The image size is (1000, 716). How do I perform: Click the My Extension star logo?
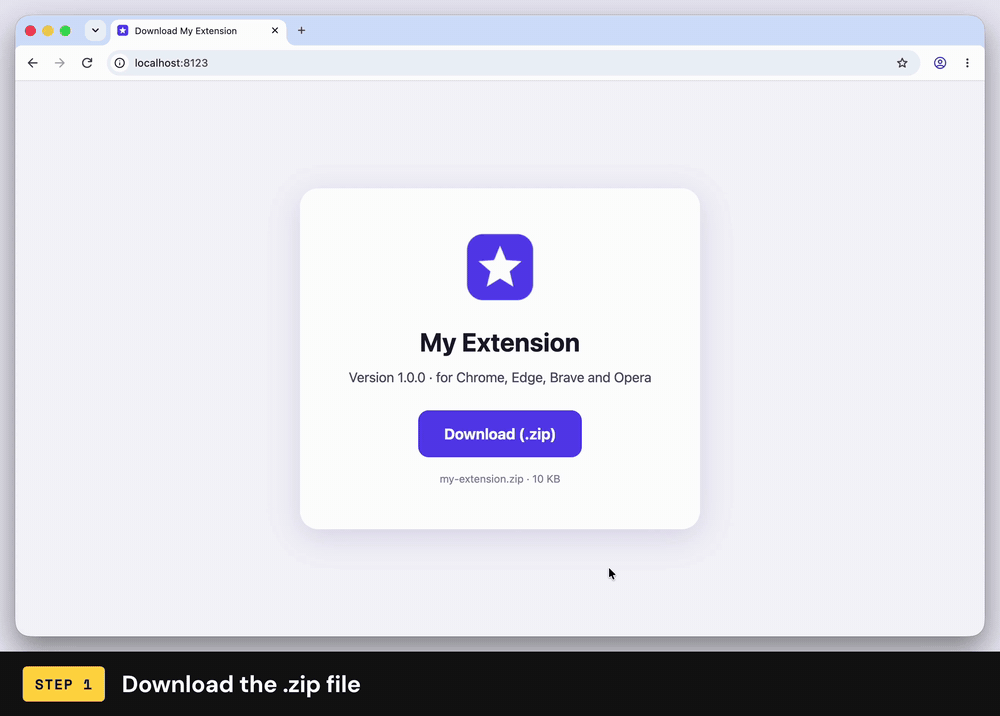[499, 267]
